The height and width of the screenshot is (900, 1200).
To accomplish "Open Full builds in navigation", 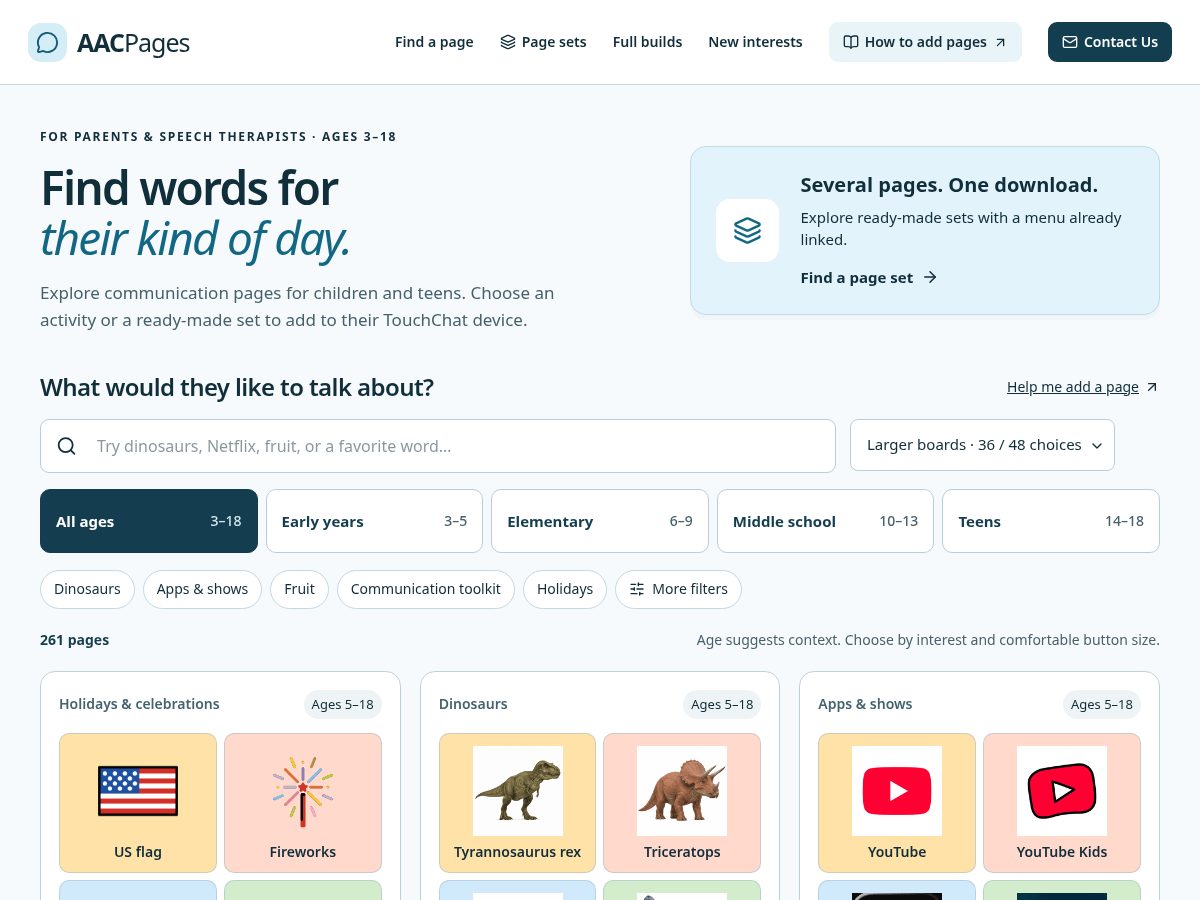I will pos(647,42).
